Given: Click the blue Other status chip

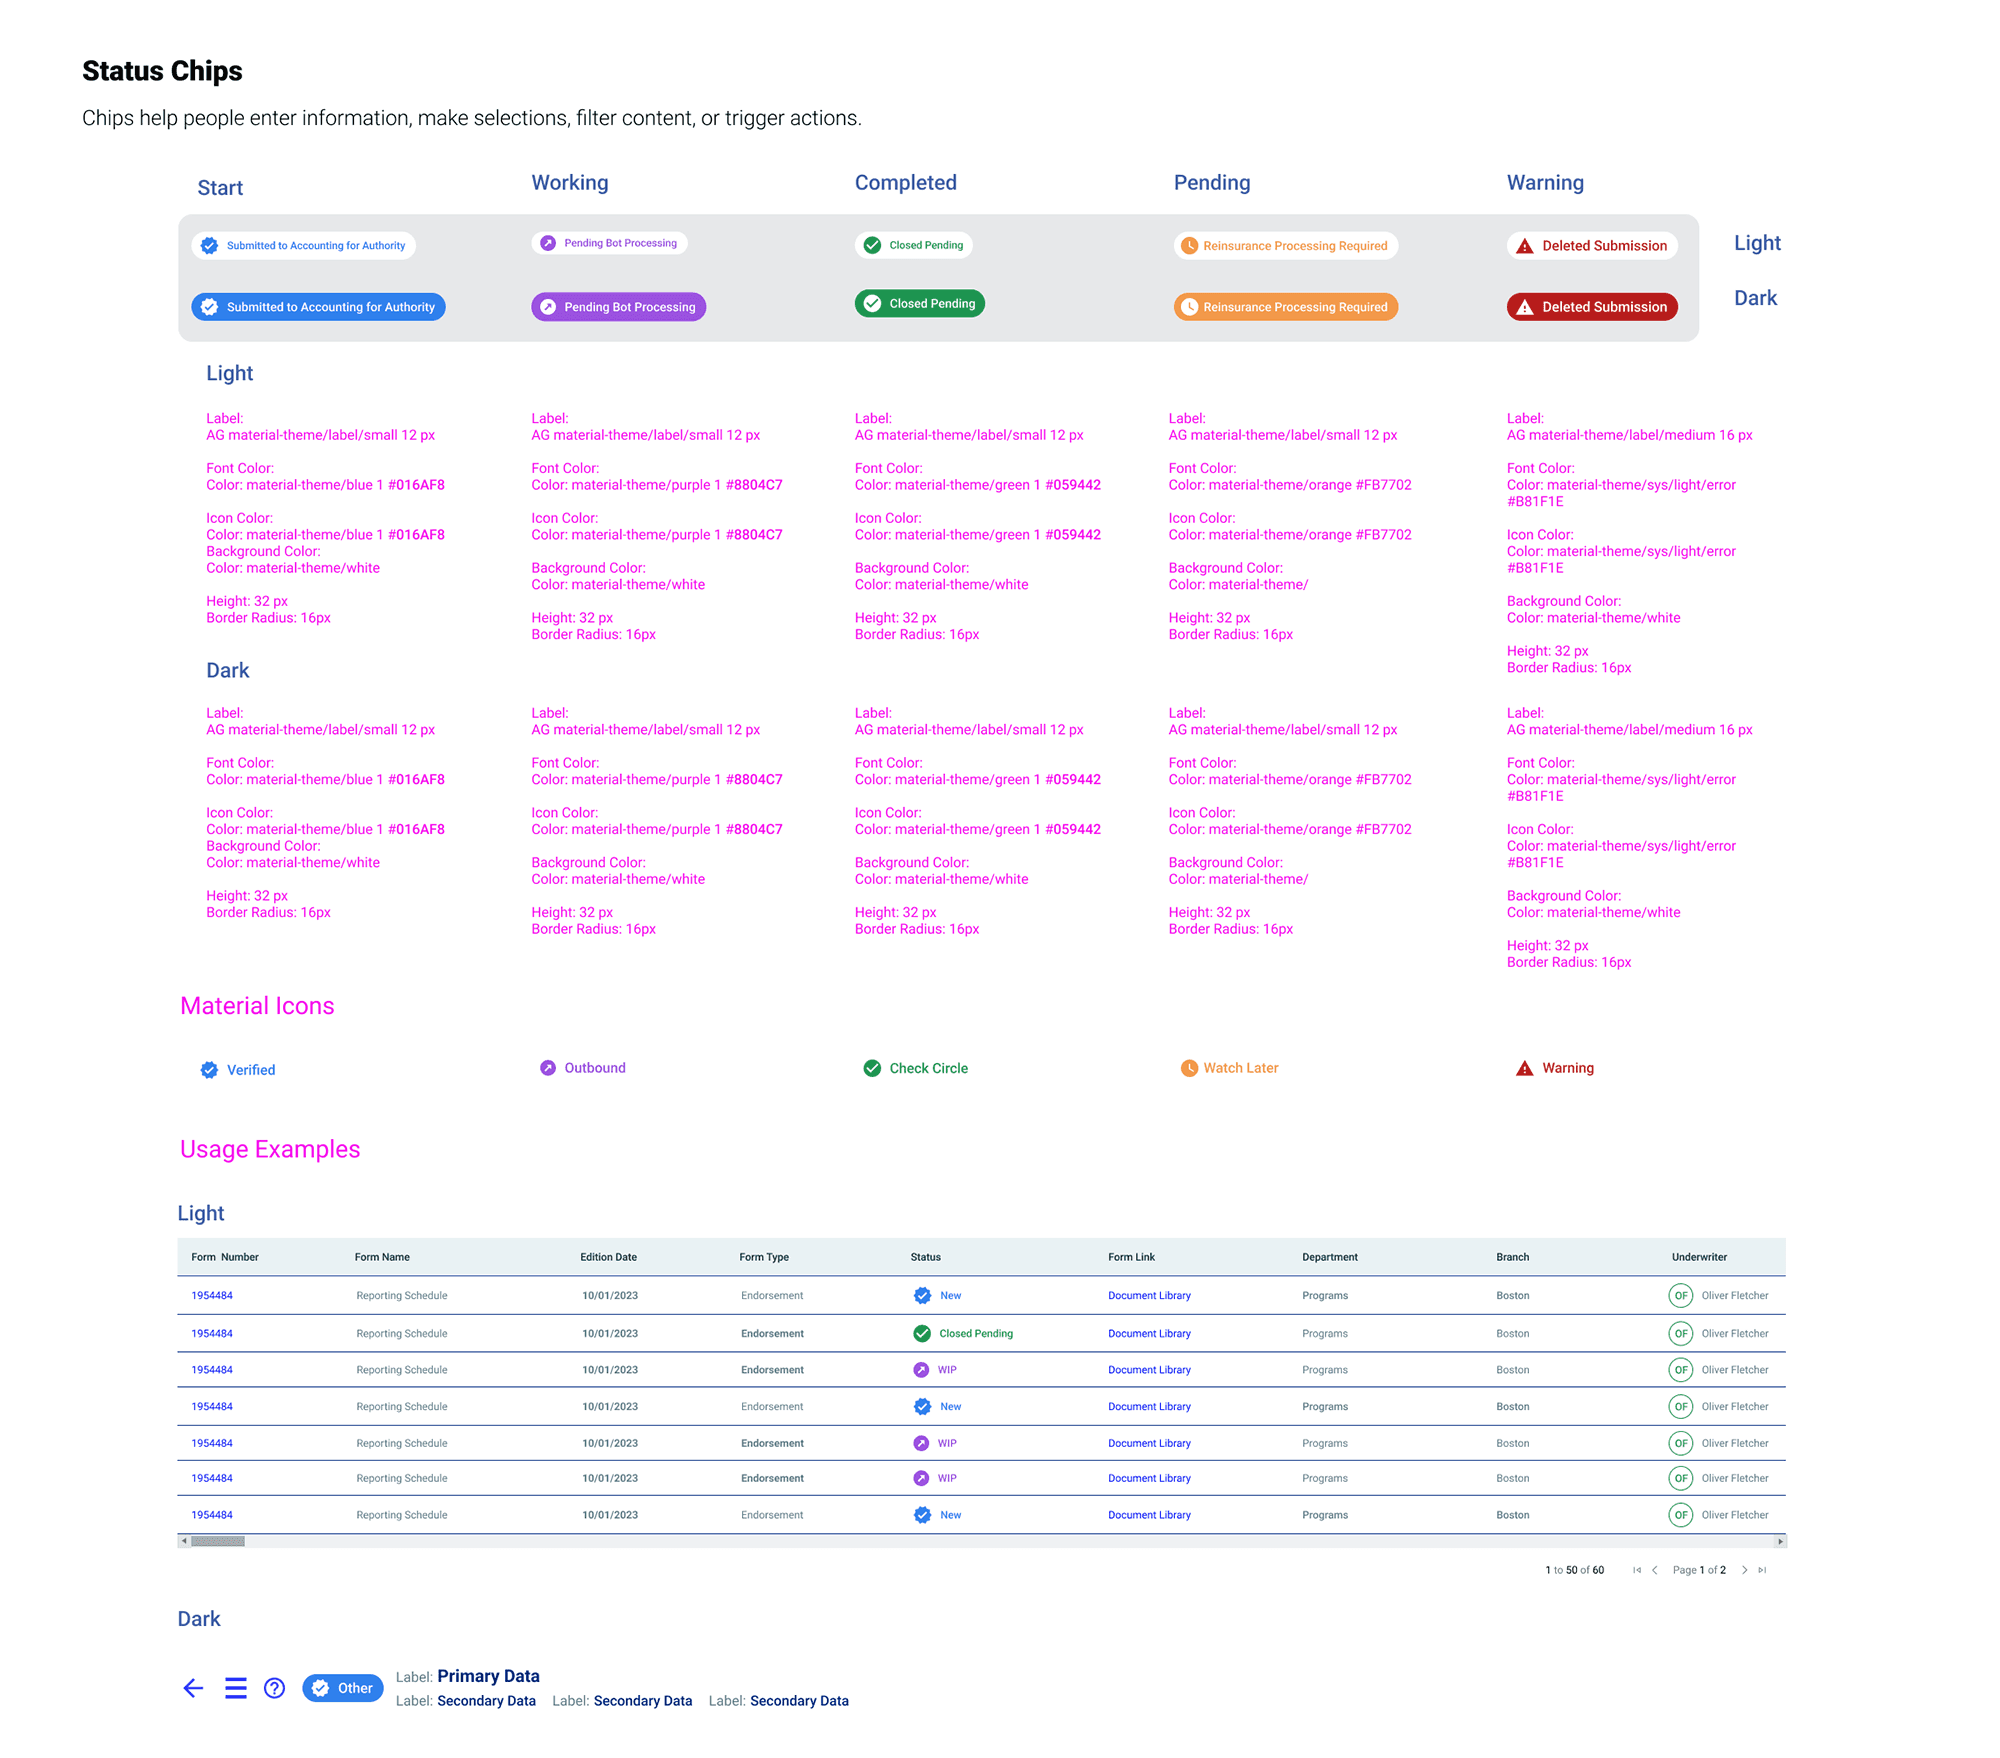Looking at the screenshot, I should (343, 1688).
